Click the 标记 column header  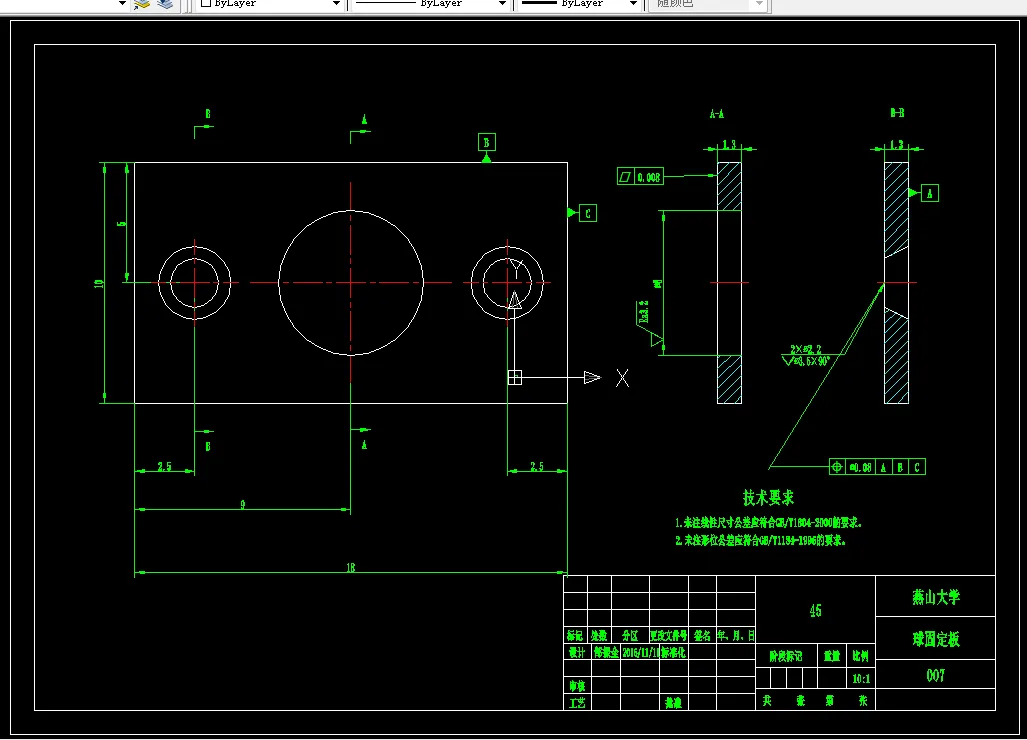[x=574, y=635]
